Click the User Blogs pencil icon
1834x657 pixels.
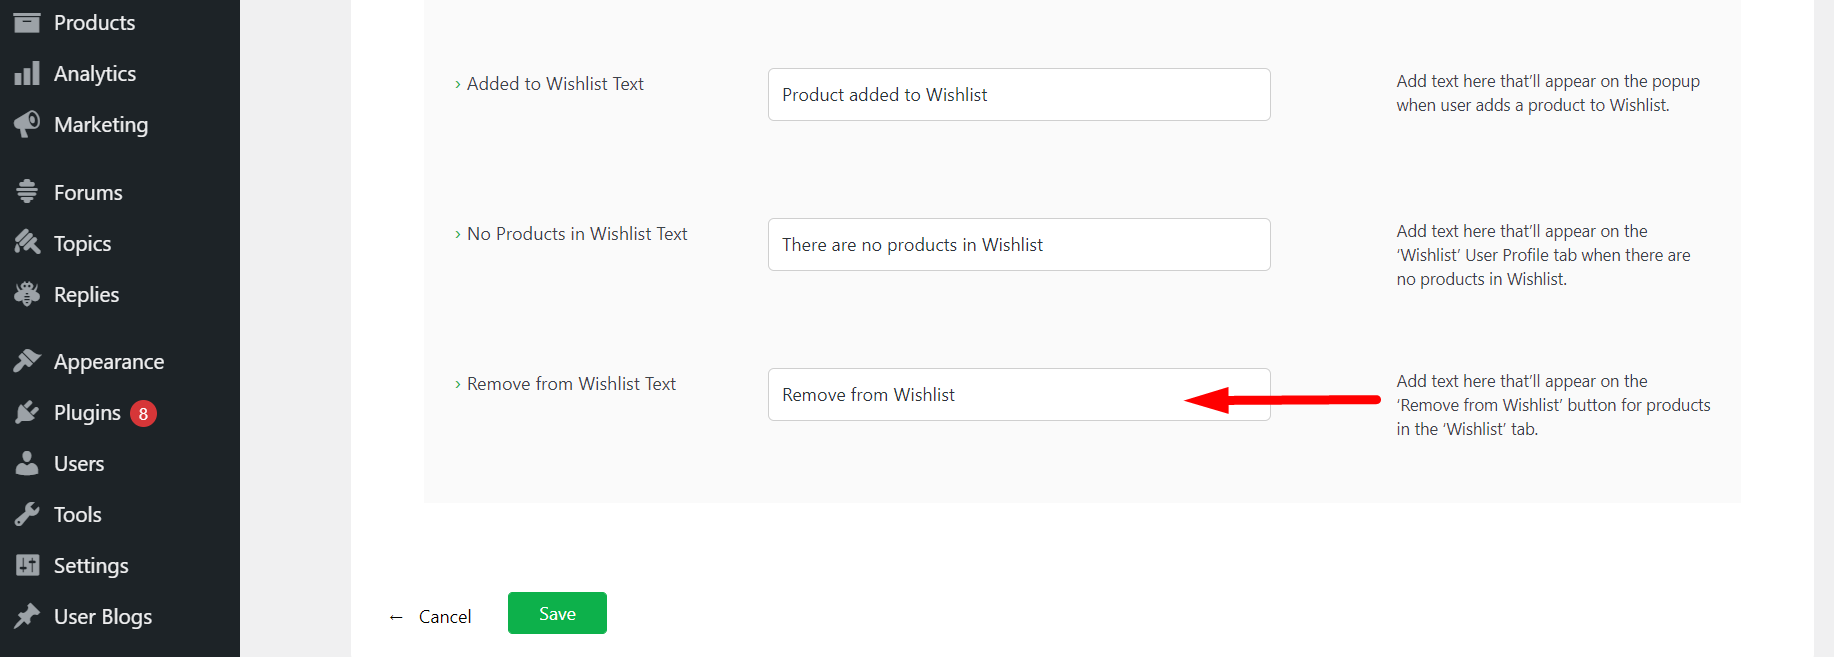point(27,616)
